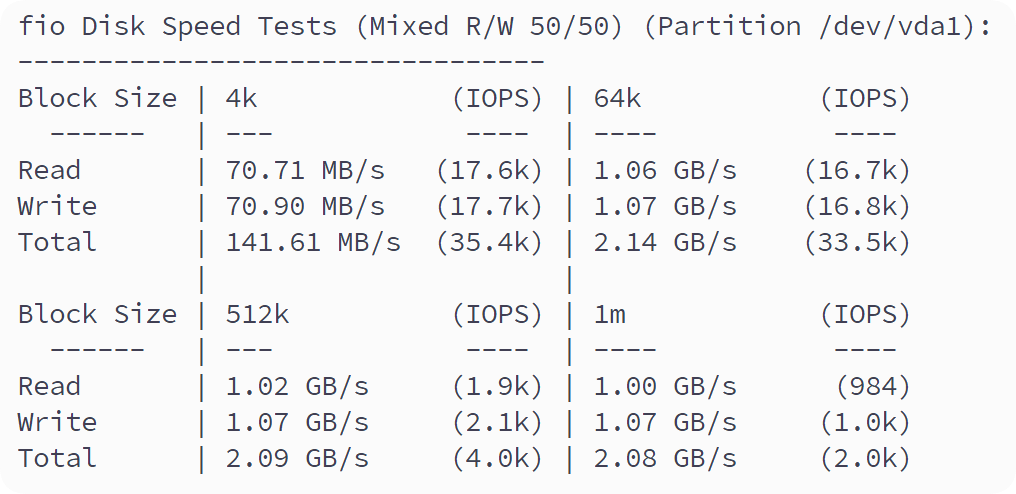The height and width of the screenshot is (494, 1016).
Task: Click the 512k block size header
Action: point(258,314)
